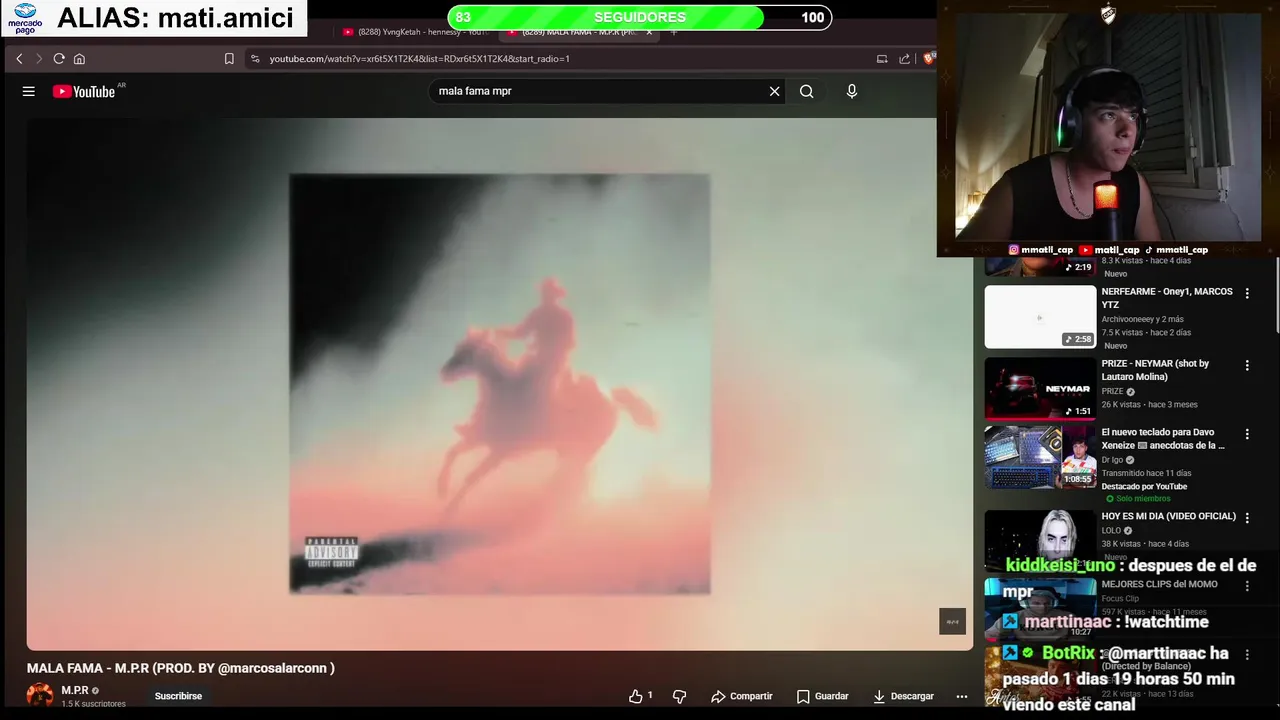Focus the YouTube search field

pyautogui.click(x=595, y=91)
